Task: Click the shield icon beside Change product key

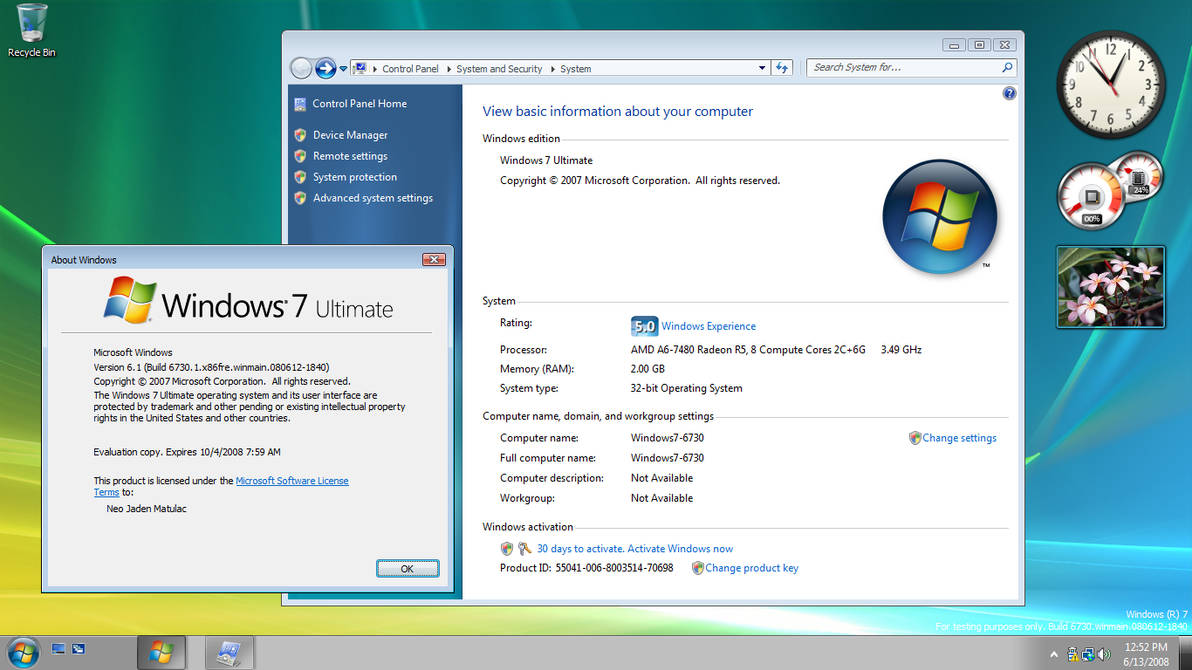Action: point(697,568)
